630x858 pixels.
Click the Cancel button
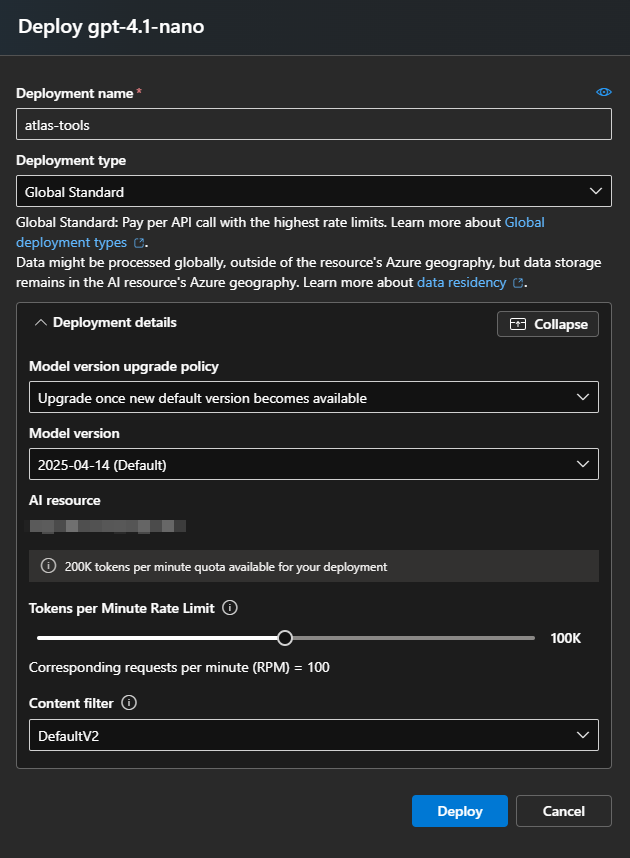(x=564, y=811)
